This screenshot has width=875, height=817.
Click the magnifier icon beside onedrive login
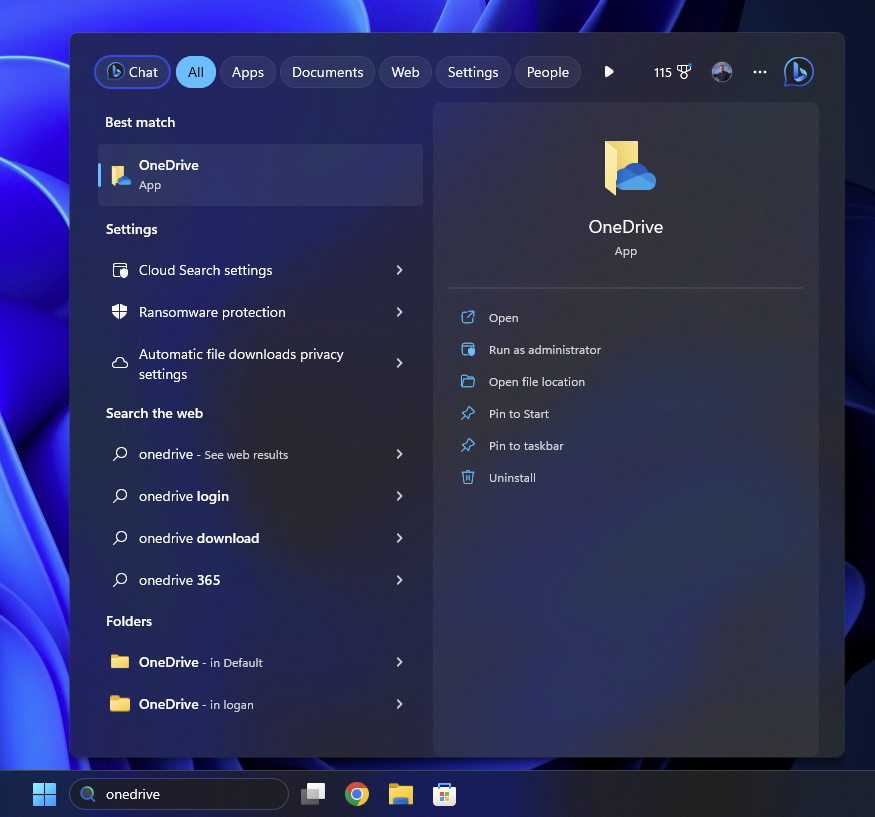click(x=120, y=496)
